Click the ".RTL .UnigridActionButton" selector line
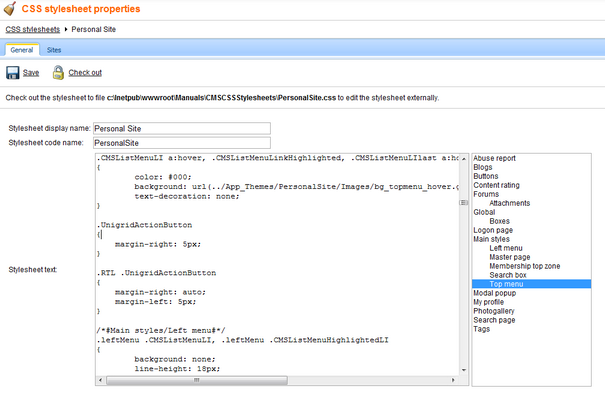The width and height of the screenshot is (605, 394). coord(156,273)
